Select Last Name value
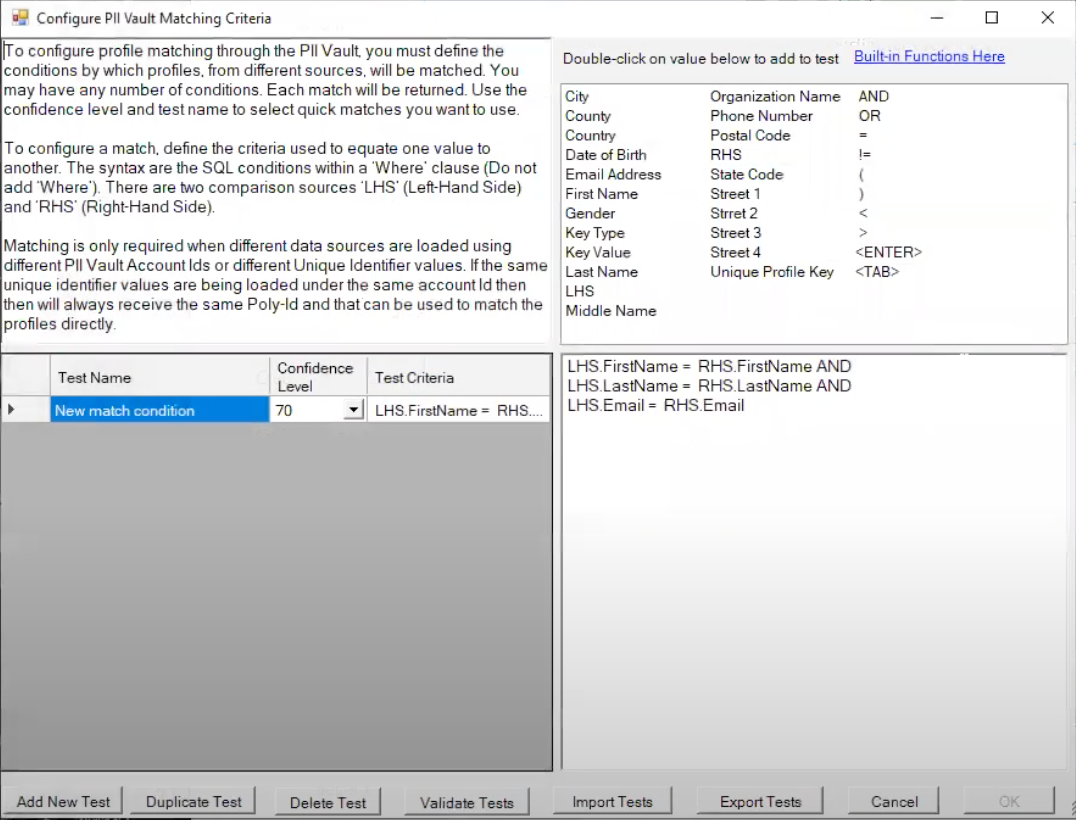The height and width of the screenshot is (820, 1076). pyautogui.click(x=602, y=272)
